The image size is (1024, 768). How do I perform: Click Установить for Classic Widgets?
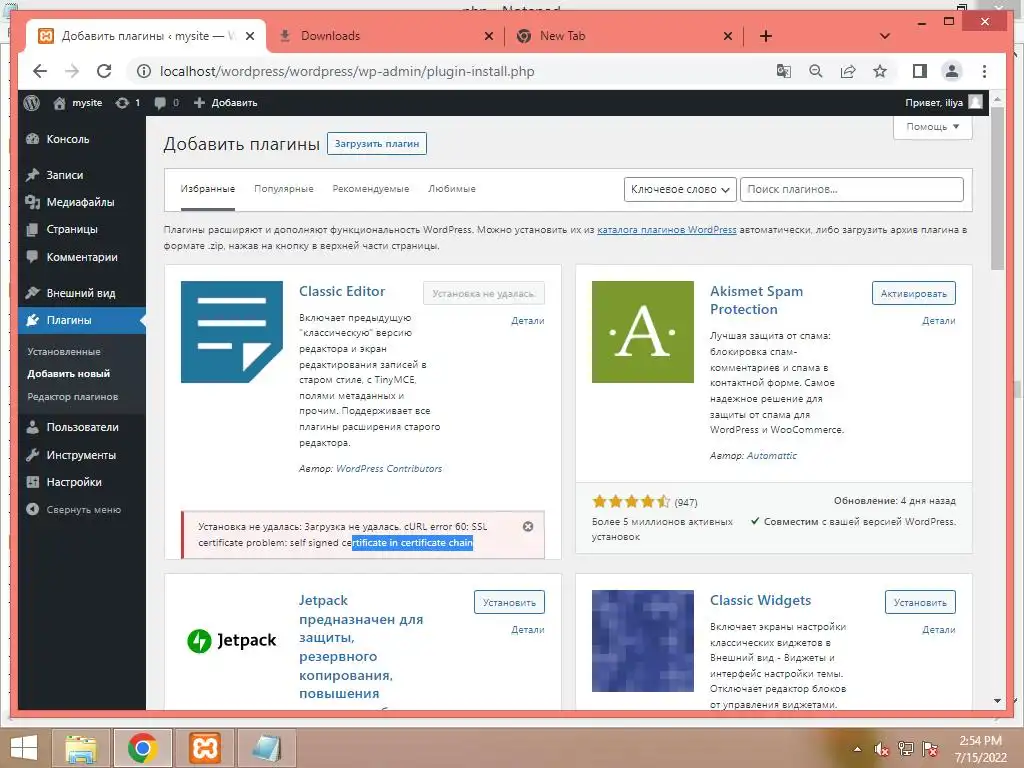[920, 602]
